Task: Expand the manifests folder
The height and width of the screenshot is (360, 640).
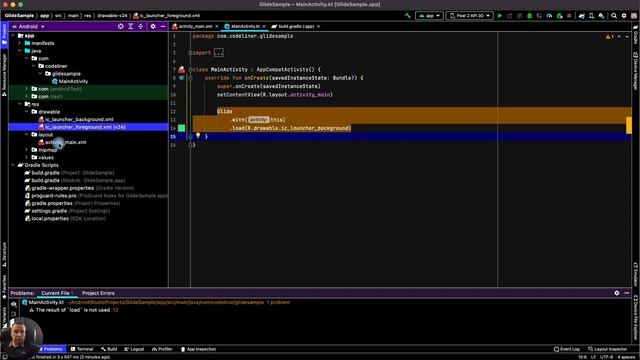Action: pos(20,43)
